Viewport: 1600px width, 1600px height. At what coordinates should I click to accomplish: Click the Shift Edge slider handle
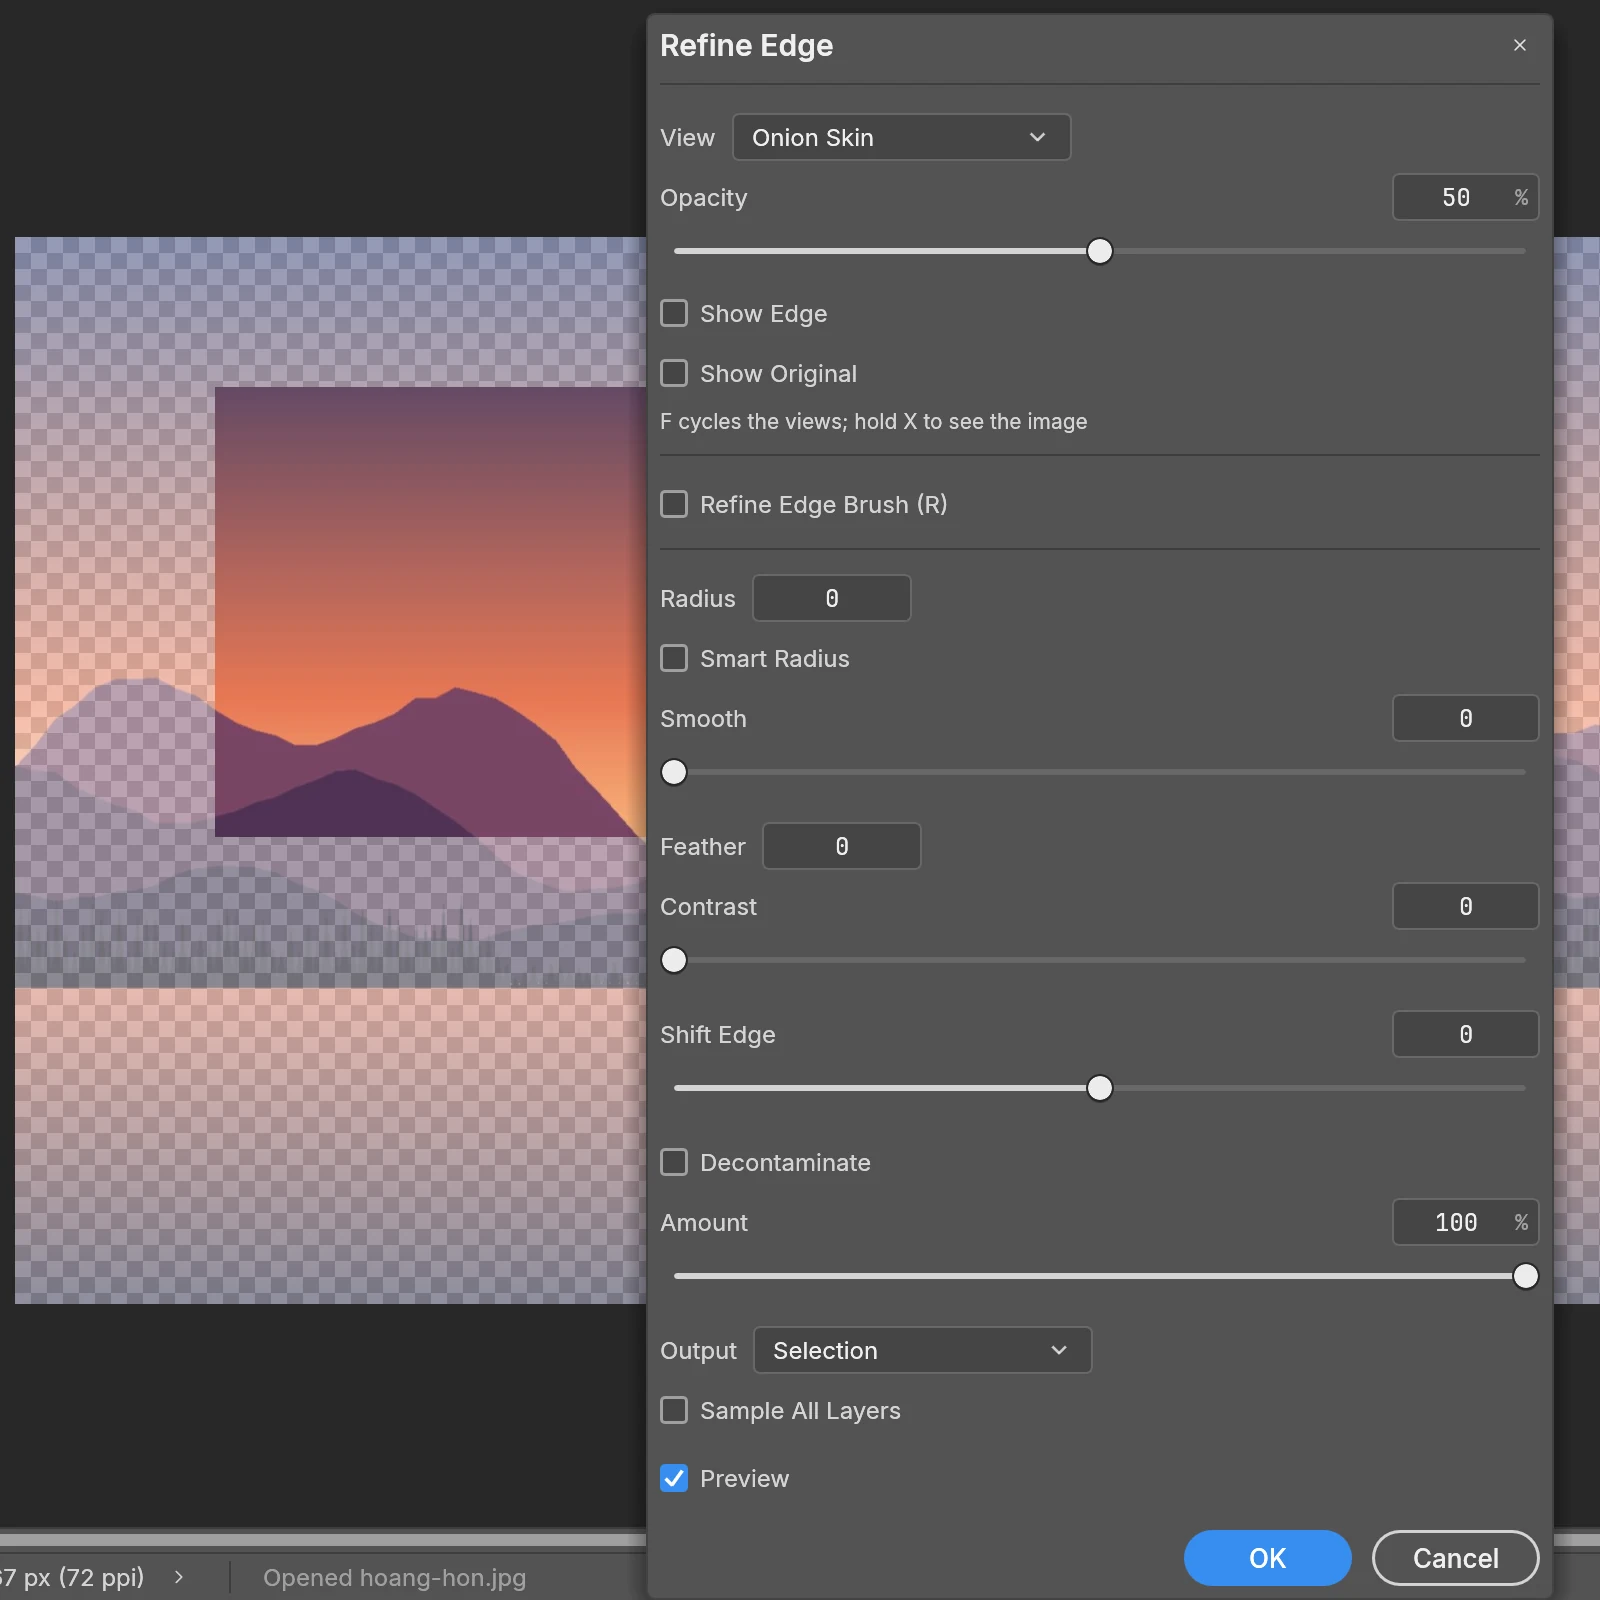click(1099, 1088)
